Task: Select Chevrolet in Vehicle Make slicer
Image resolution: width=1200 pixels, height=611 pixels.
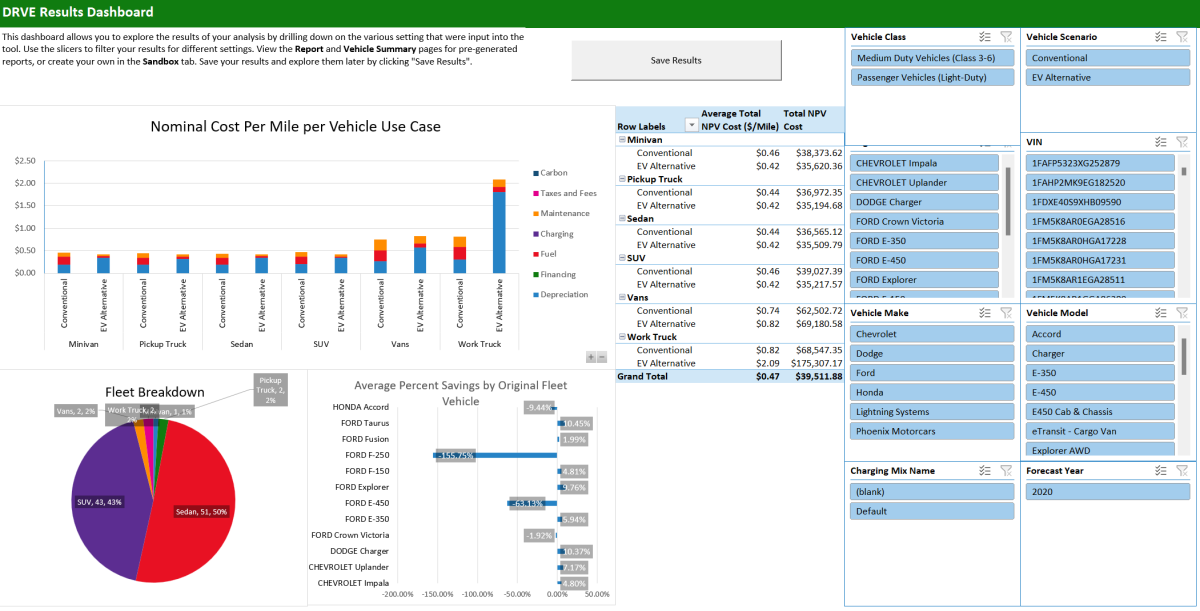Action: pyautogui.click(x=933, y=334)
